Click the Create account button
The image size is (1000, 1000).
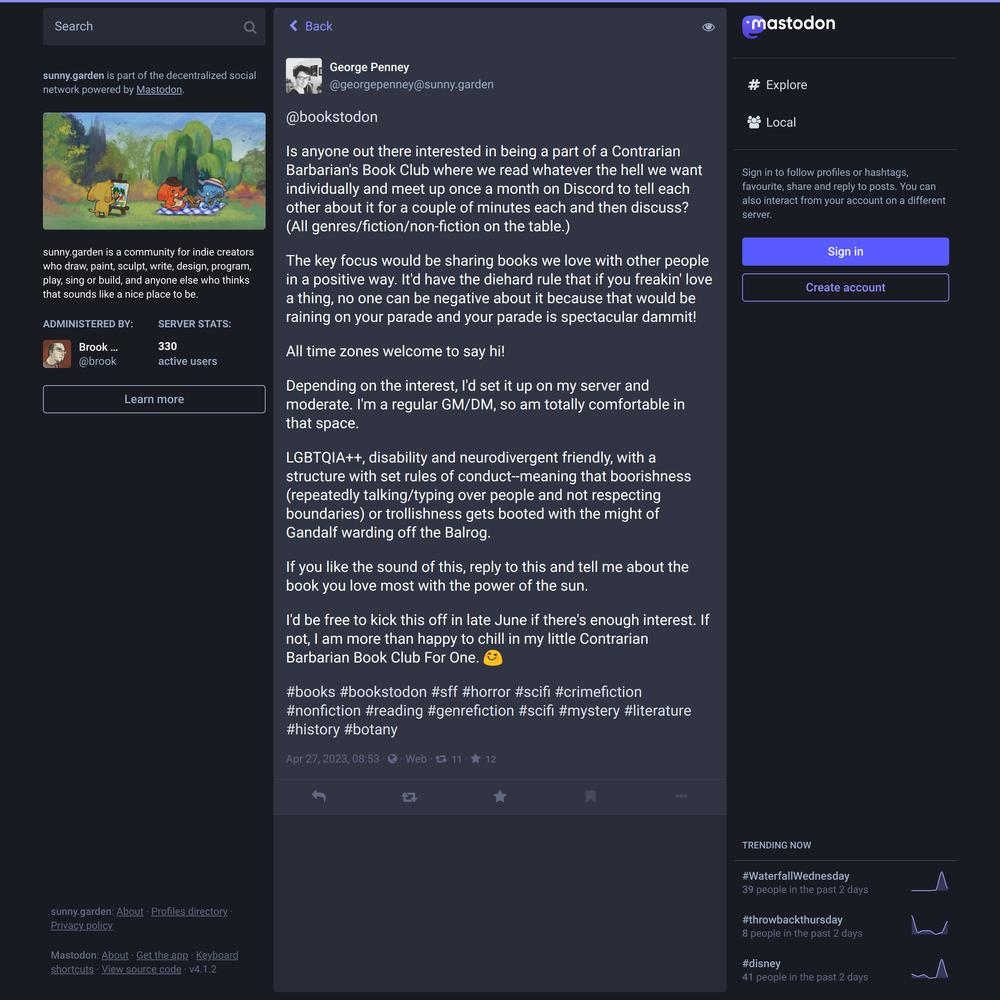coord(845,287)
